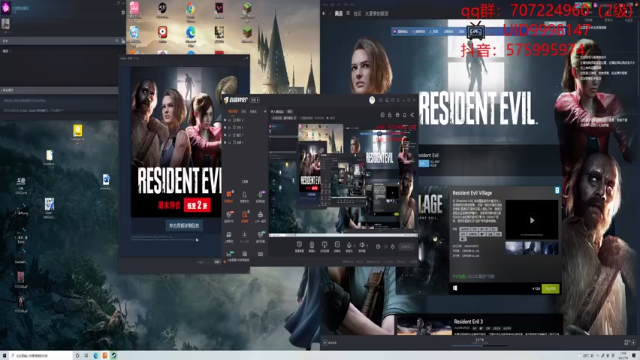This screenshot has height=360, width=640.
Task: Click the share icon in streaming app header
Action: click(x=412, y=115)
